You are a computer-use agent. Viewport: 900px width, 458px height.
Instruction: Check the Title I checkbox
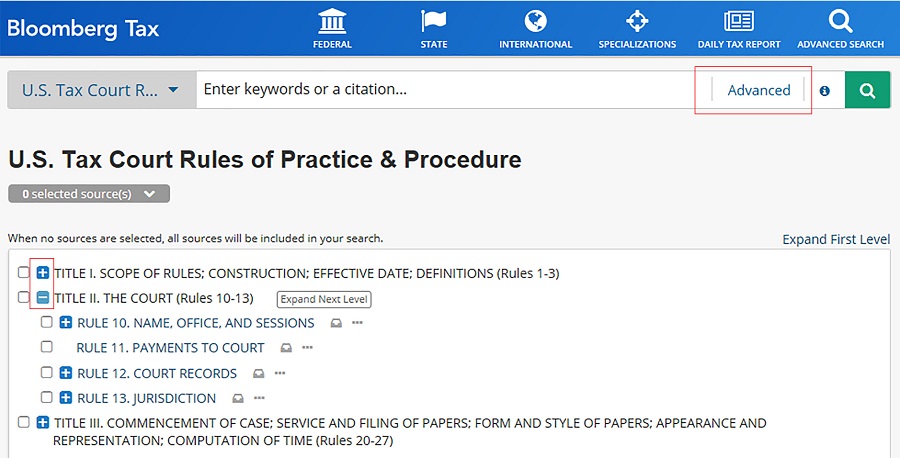[x=24, y=272]
